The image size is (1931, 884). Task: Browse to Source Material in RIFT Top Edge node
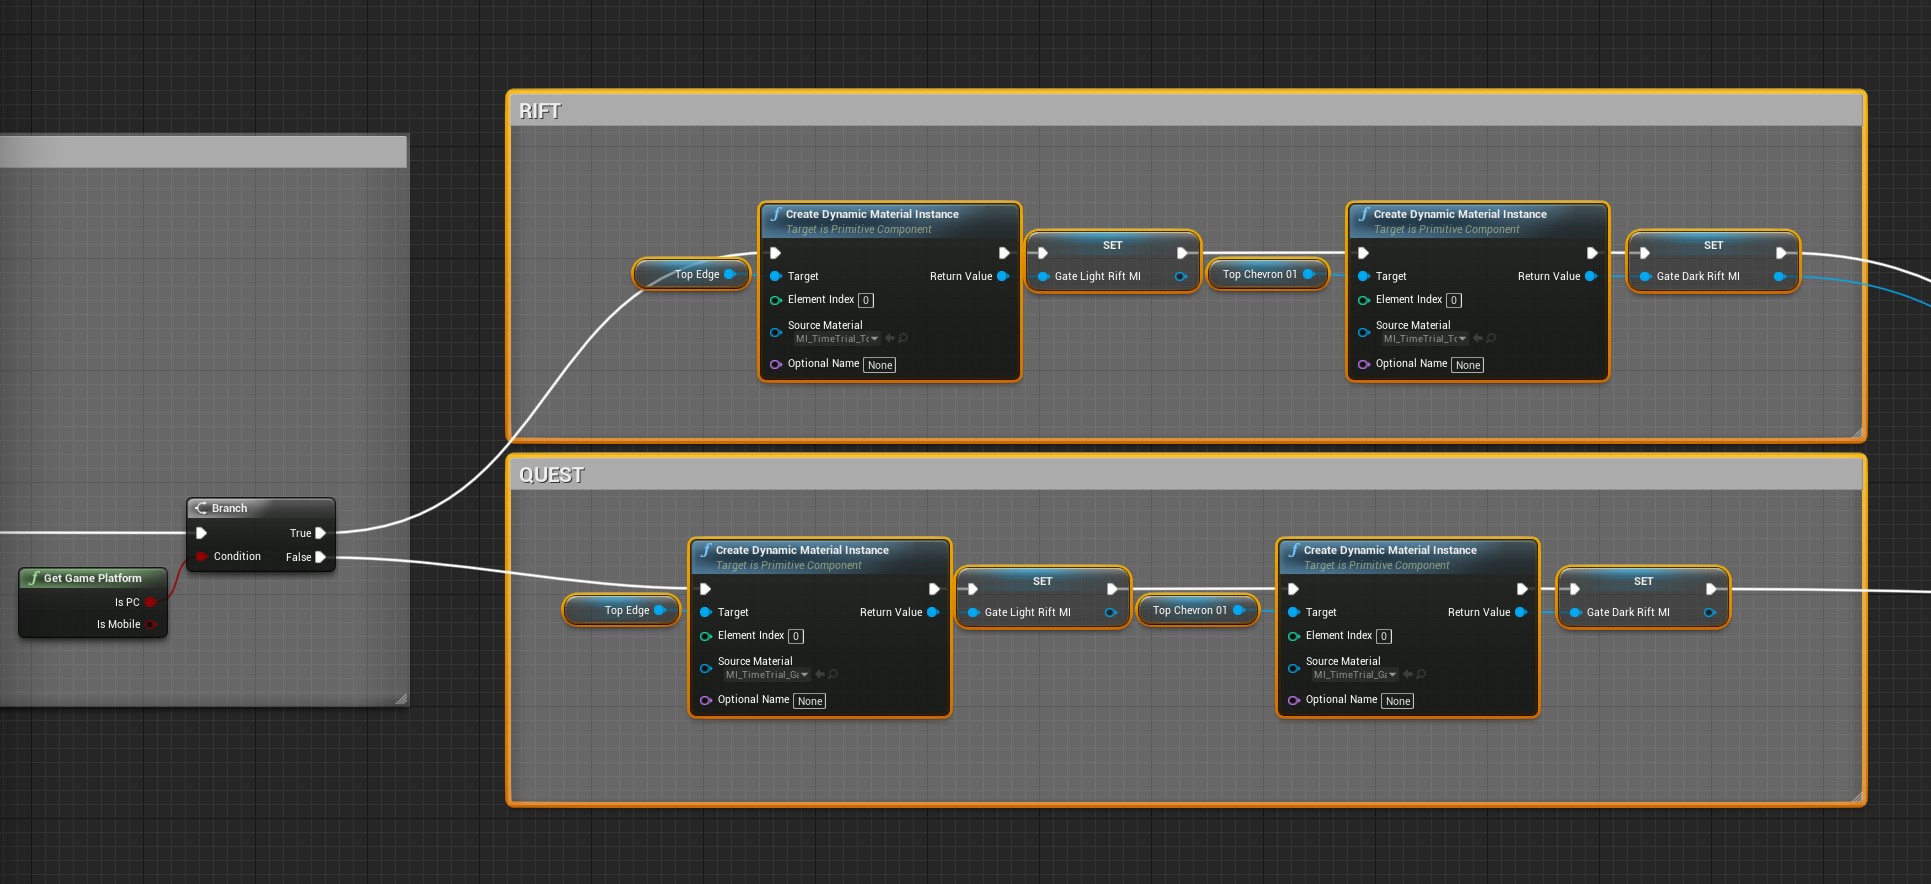(x=903, y=339)
